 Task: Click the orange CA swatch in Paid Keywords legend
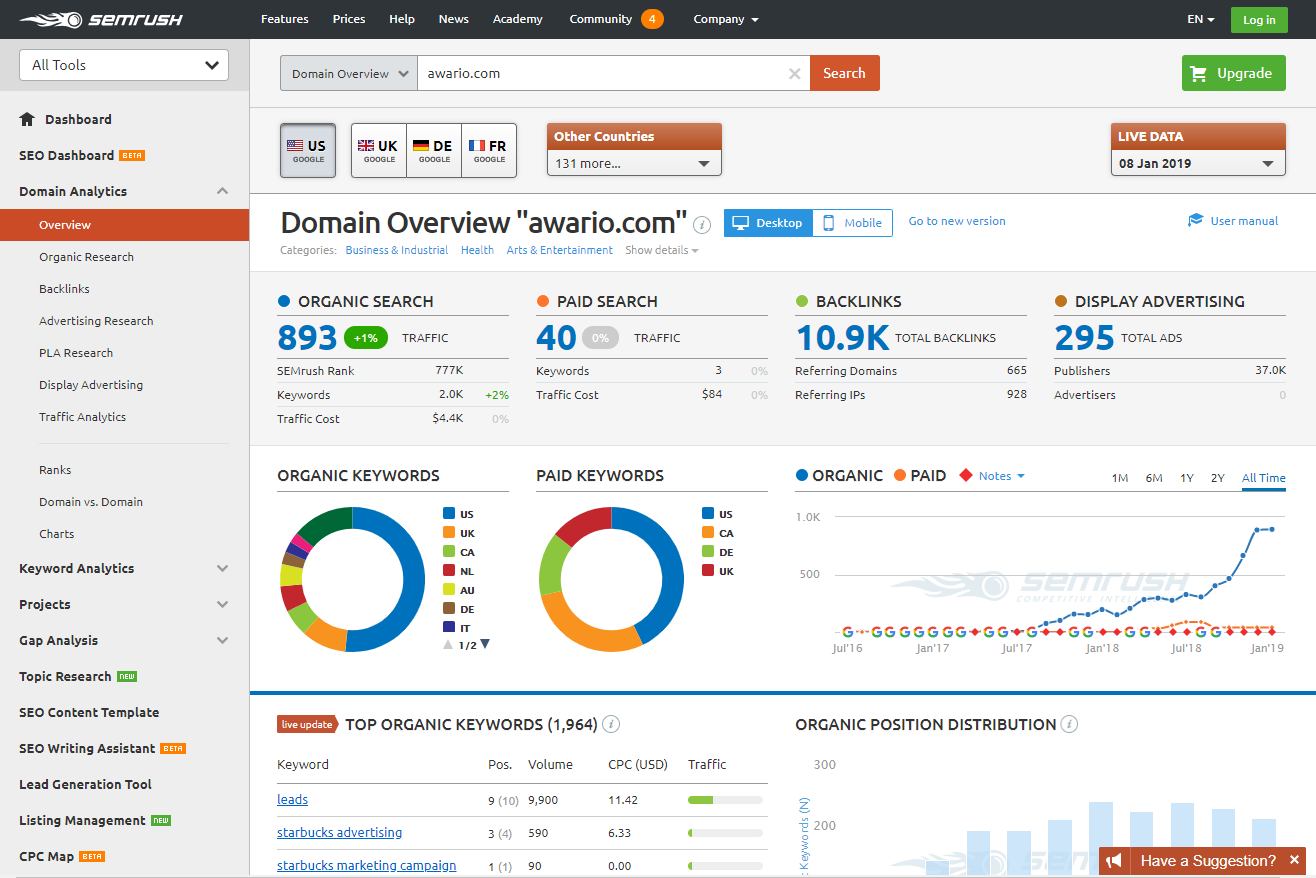pyautogui.click(x=708, y=532)
